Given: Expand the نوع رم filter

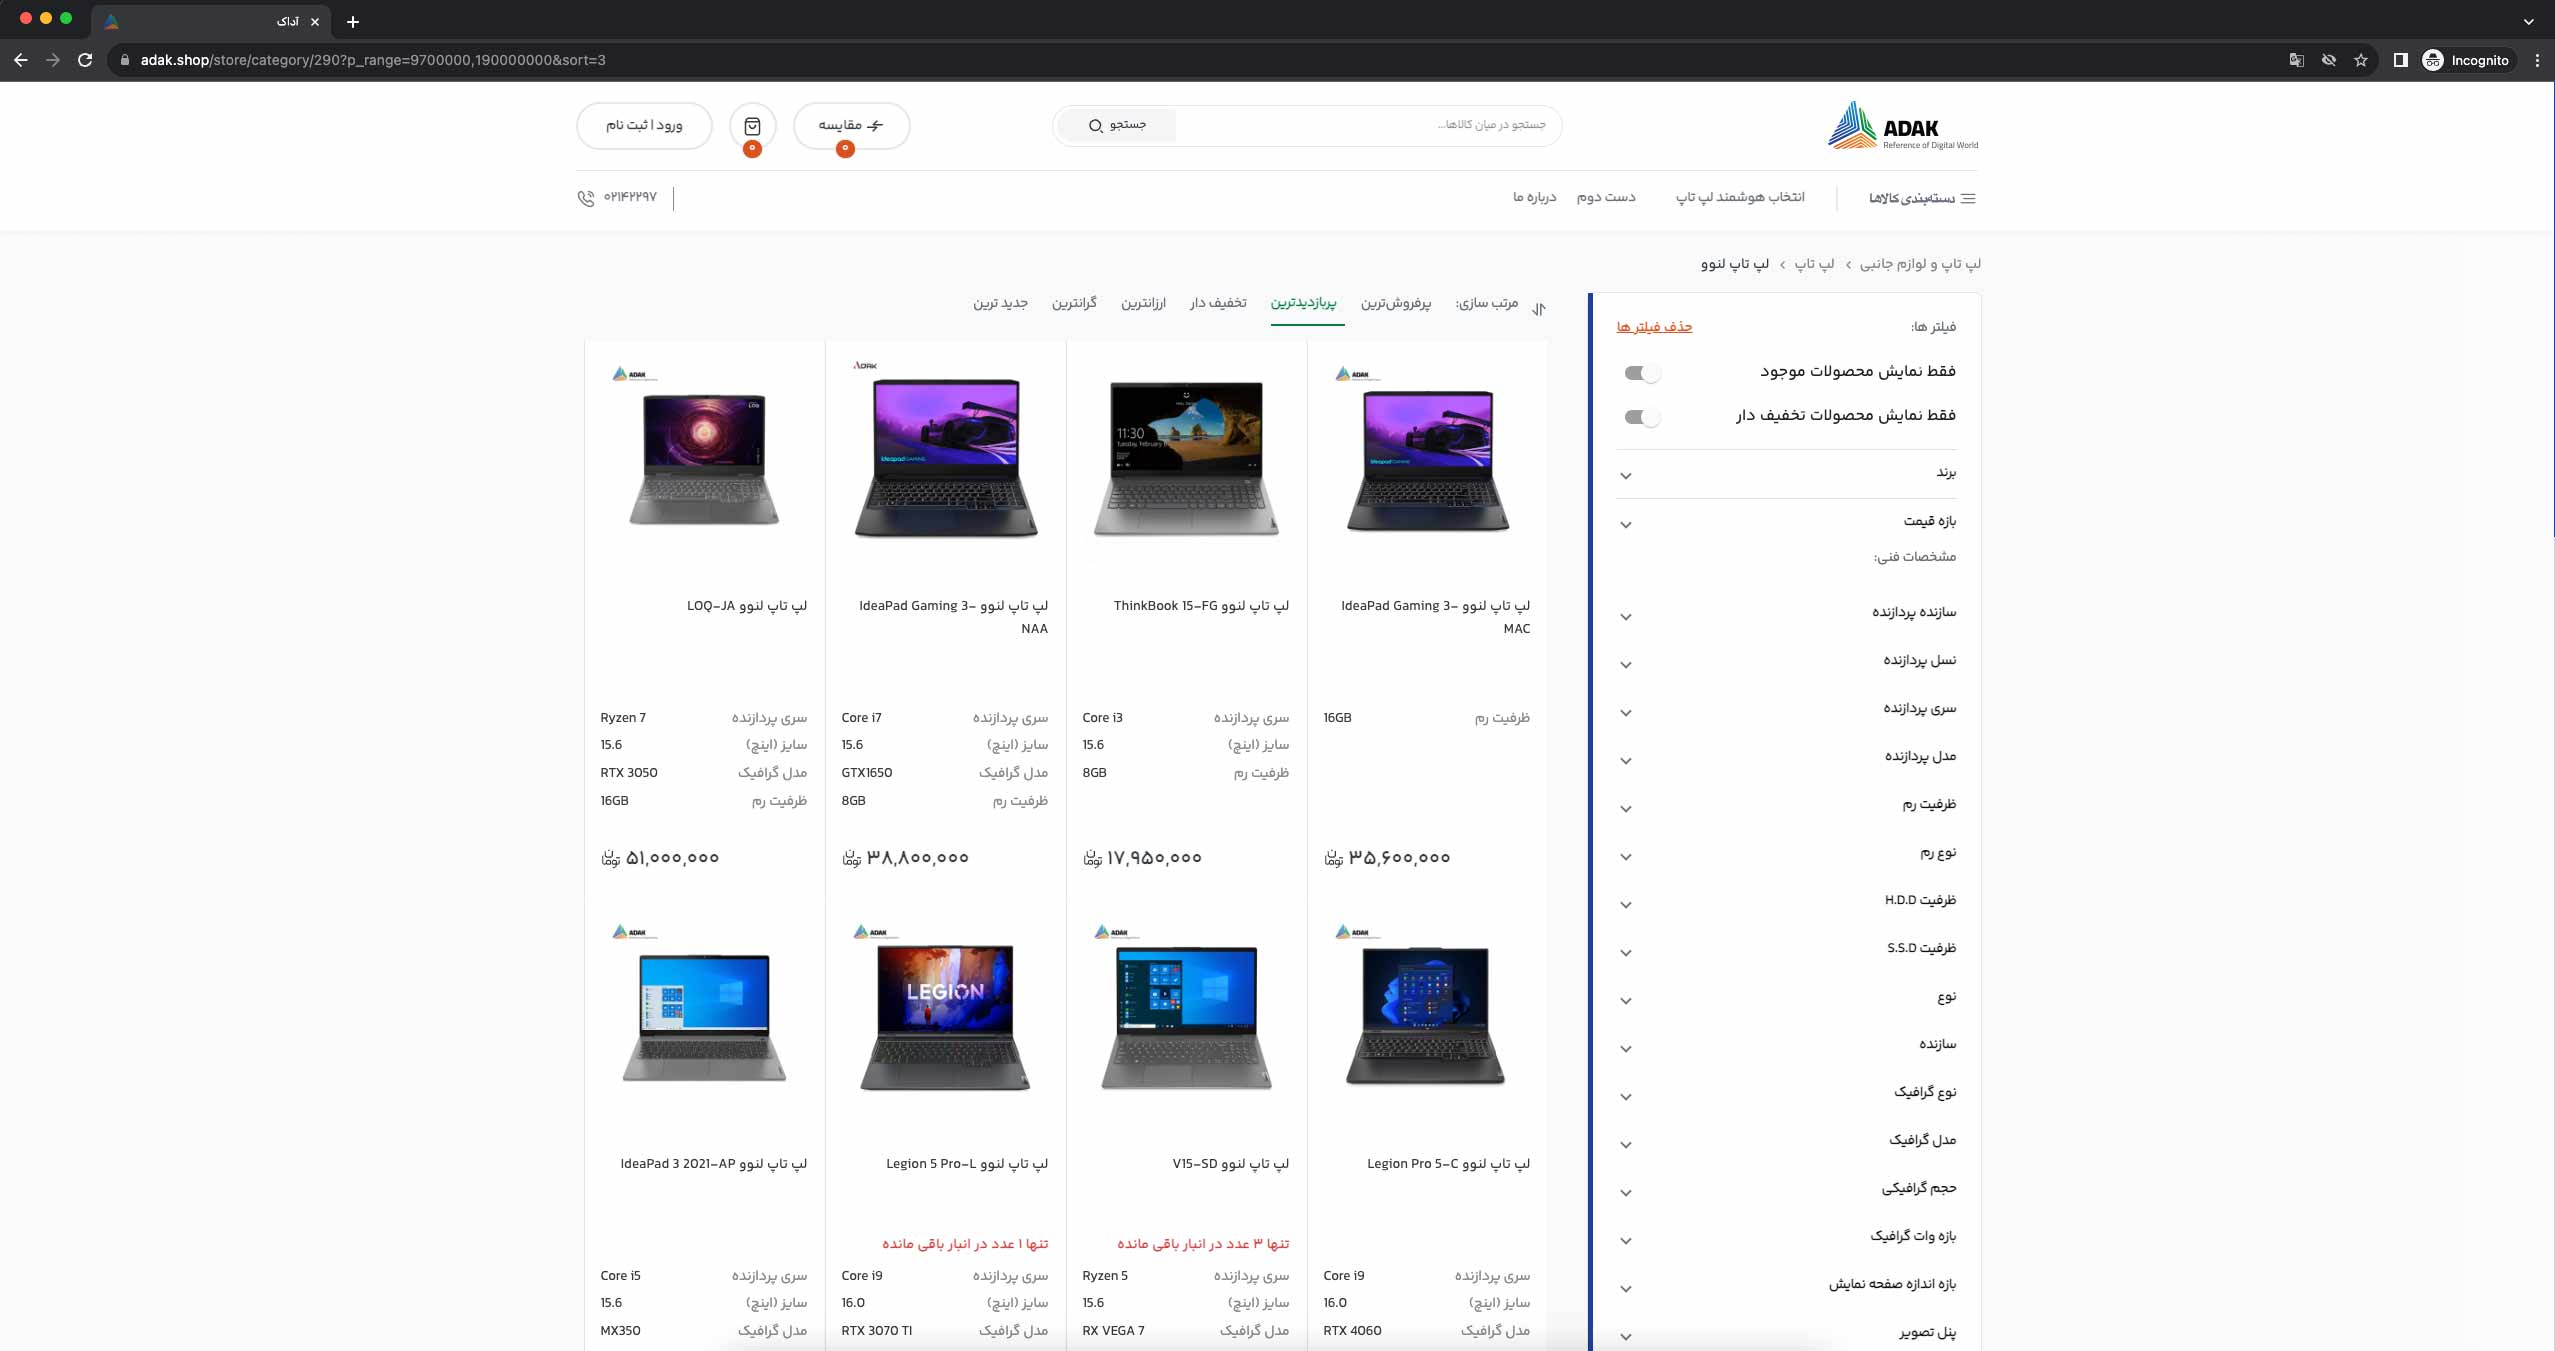Looking at the screenshot, I should pos(1787,854).
